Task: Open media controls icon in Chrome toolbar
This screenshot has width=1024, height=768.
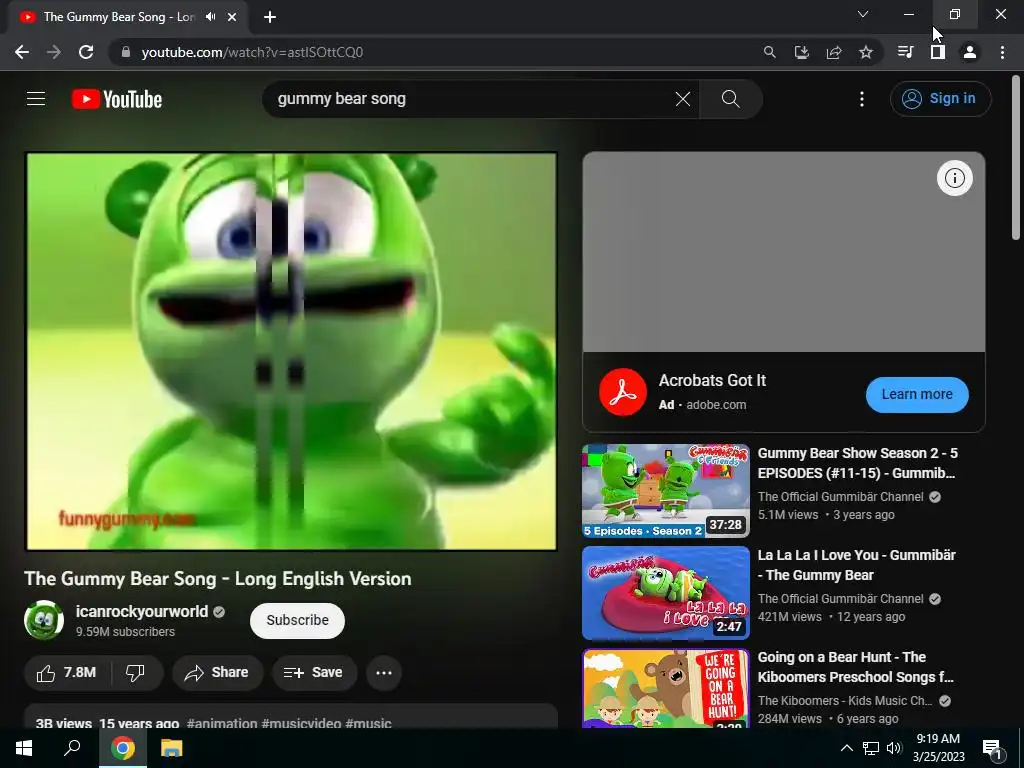Action: (x=905, y=52)
